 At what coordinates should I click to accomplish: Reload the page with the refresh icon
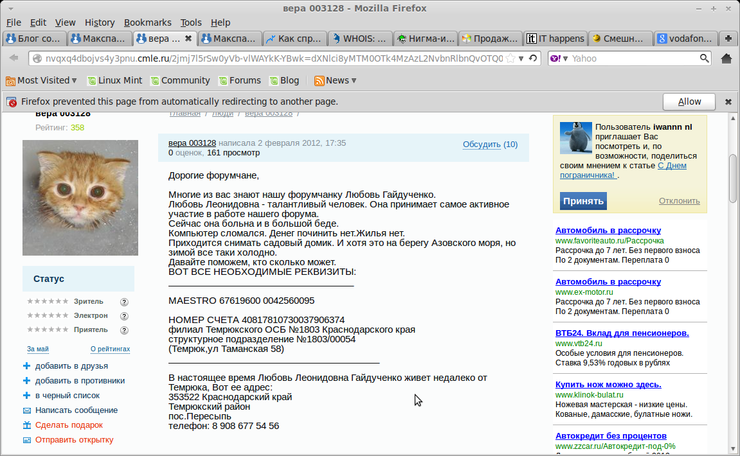(534, 59)
